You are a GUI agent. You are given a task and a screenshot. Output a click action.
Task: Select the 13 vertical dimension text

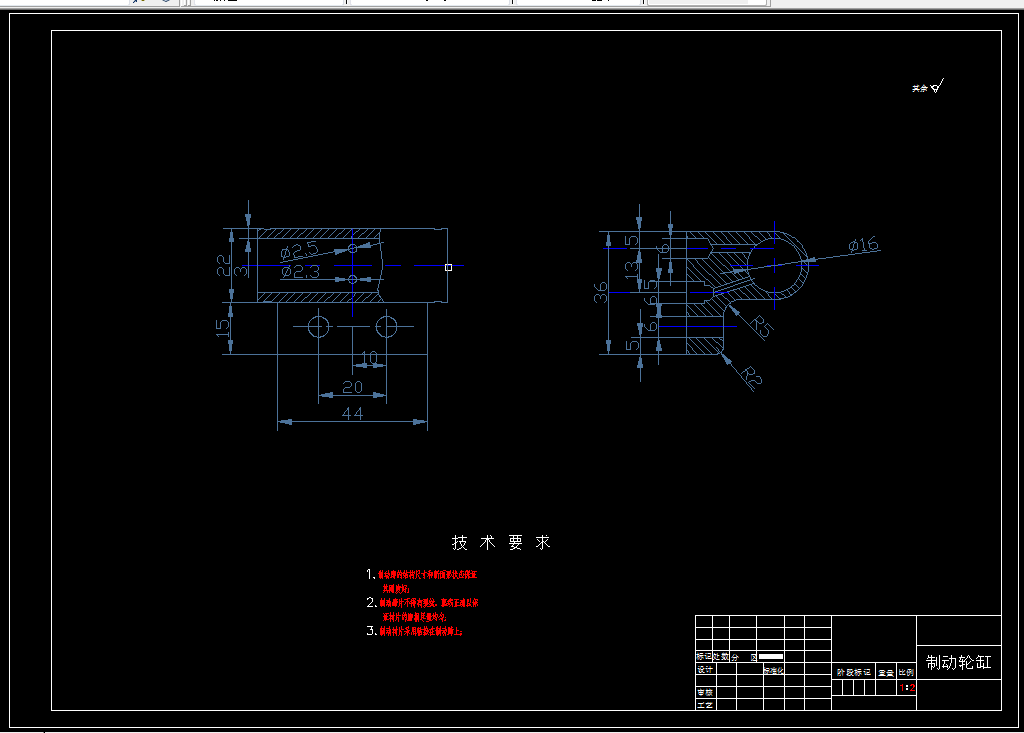point(632,269)
